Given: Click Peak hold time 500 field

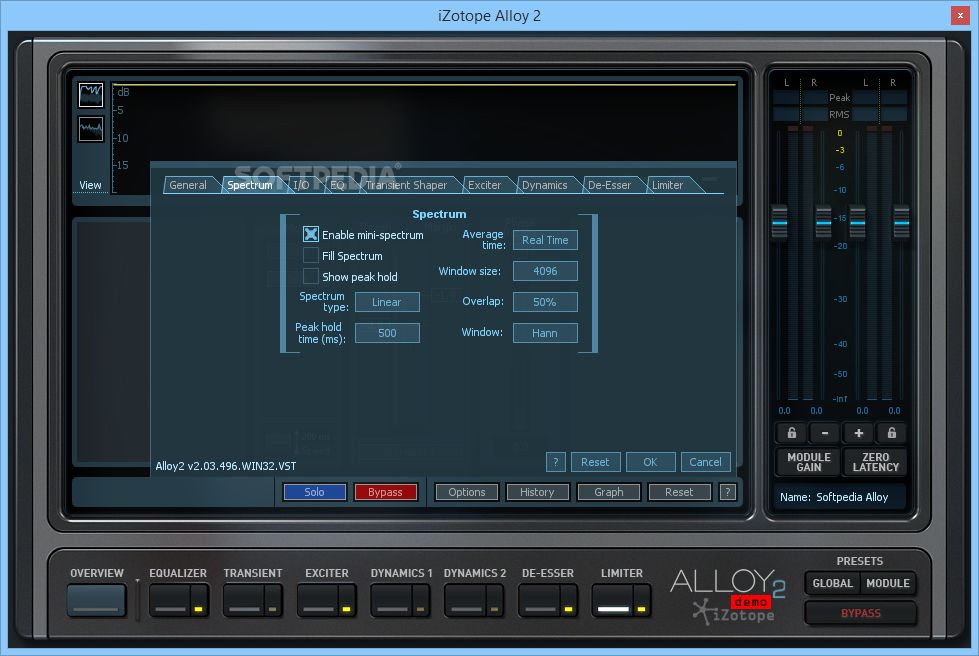Looking at the screenshot, I should (x=387, y=333).
